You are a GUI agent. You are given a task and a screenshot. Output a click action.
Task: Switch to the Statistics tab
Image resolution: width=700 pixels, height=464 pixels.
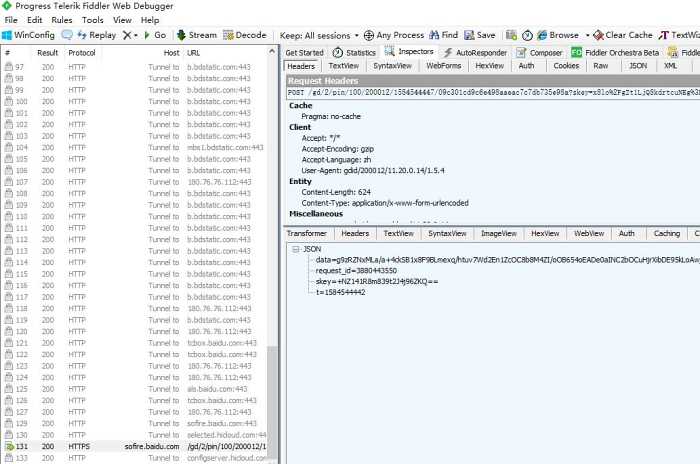point(354,53)
